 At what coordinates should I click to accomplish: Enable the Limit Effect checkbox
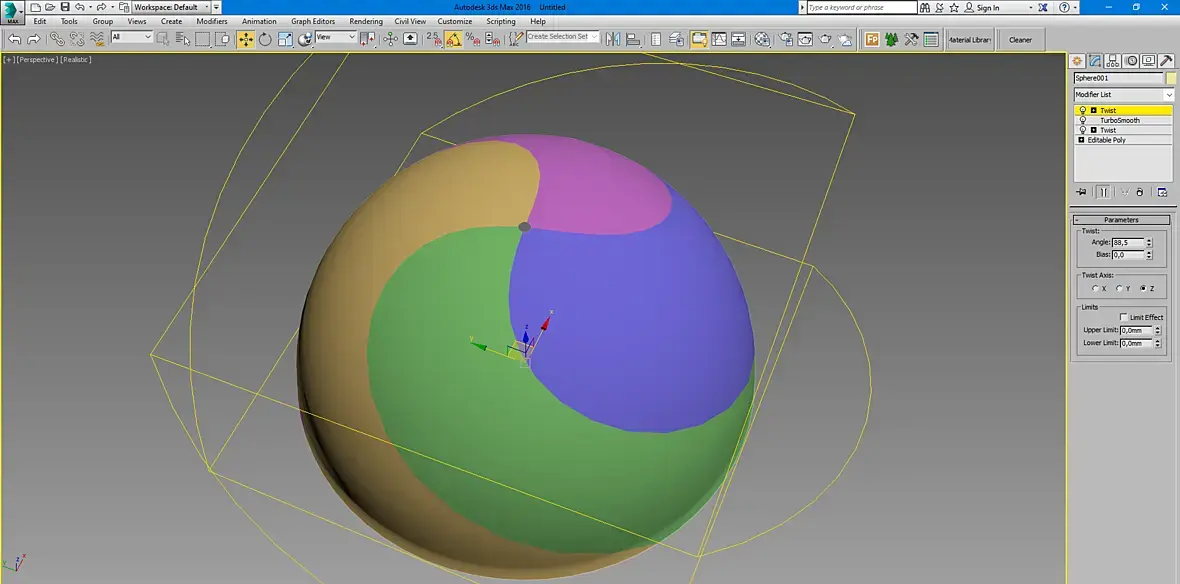pos(1124,317)
